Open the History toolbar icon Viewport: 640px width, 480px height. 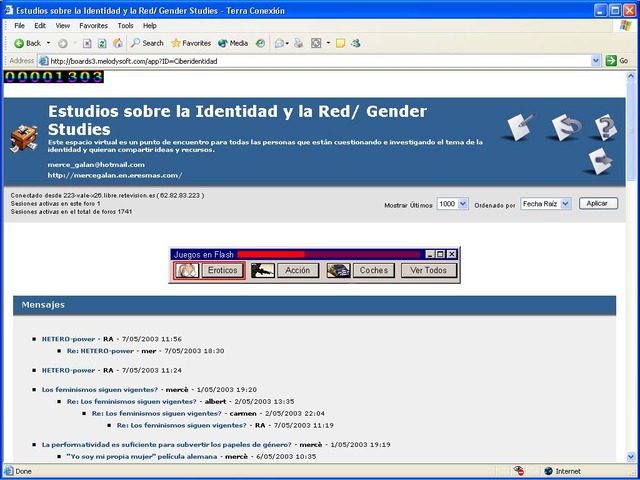point(260,43)
